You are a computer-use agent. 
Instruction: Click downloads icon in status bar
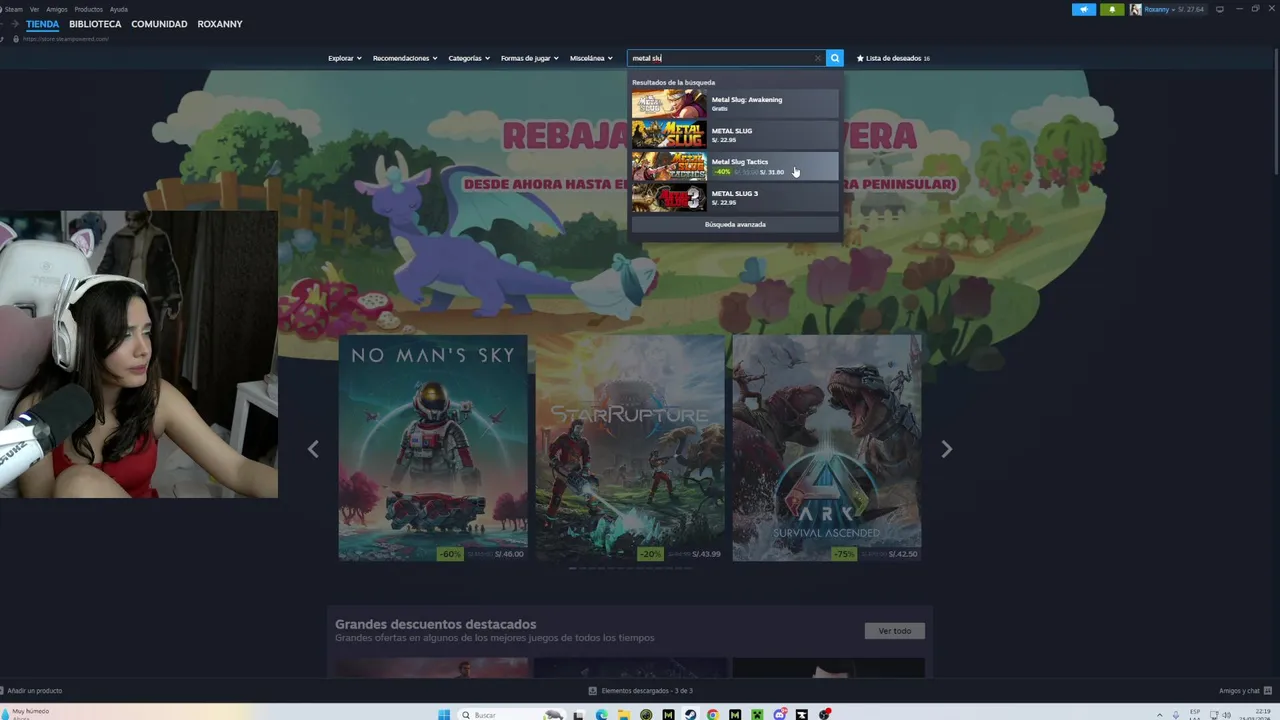tap(592, 691)
